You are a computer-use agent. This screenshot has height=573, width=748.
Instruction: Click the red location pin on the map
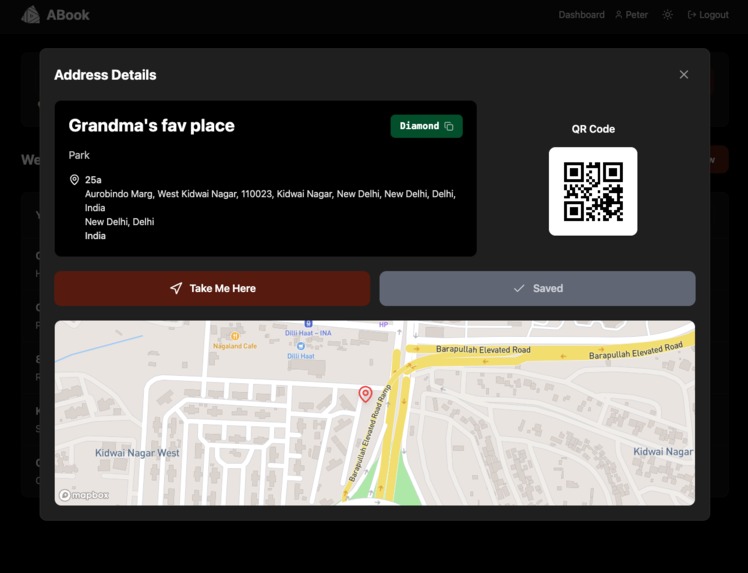(x=365, y=395)
